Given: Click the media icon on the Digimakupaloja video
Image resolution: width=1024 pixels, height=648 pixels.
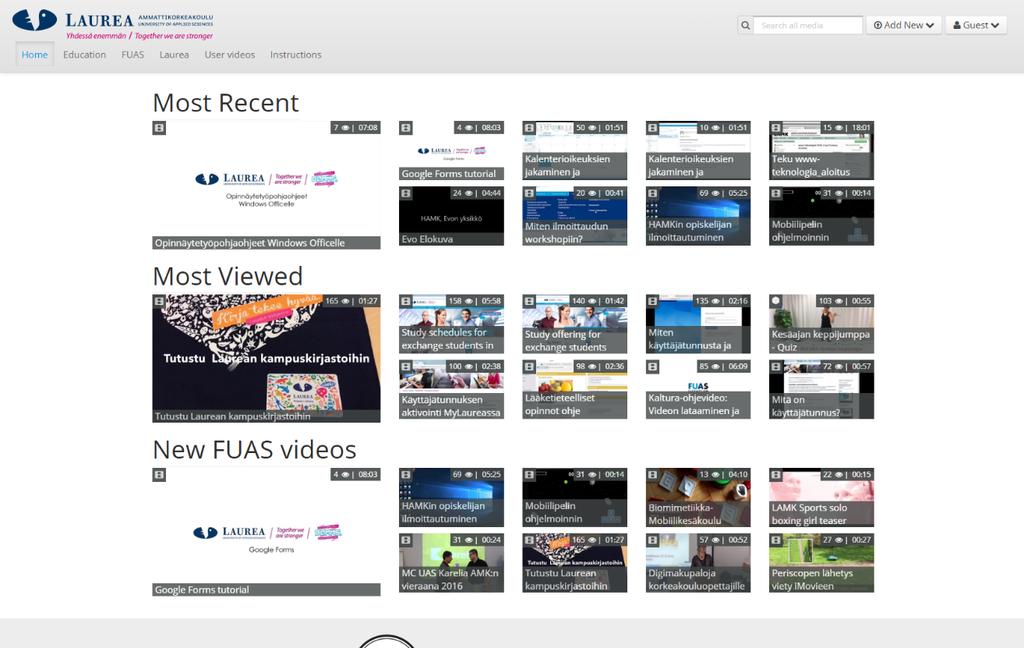Looking at the screenshot, I should tap(652, 540).
